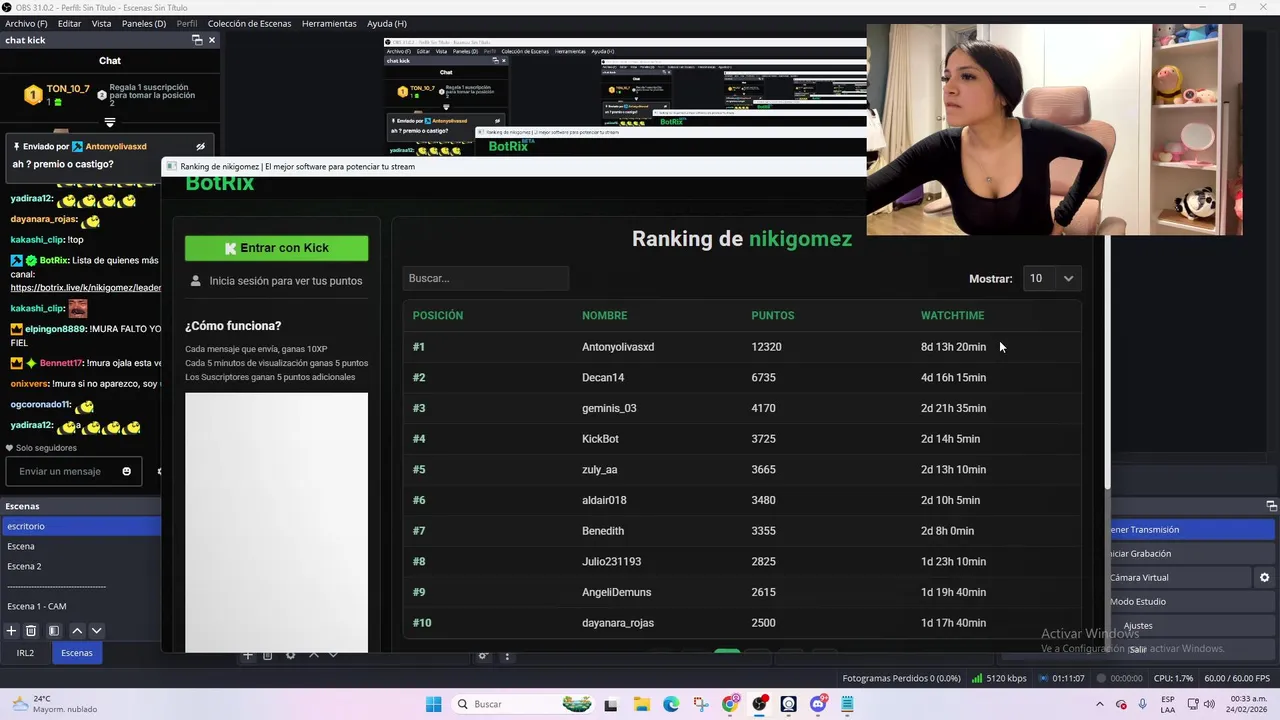This screenshot has height=720, width=1280.
Task: Open Discord in taskbar
Action: pyautogui.click(x=818, y=704)
